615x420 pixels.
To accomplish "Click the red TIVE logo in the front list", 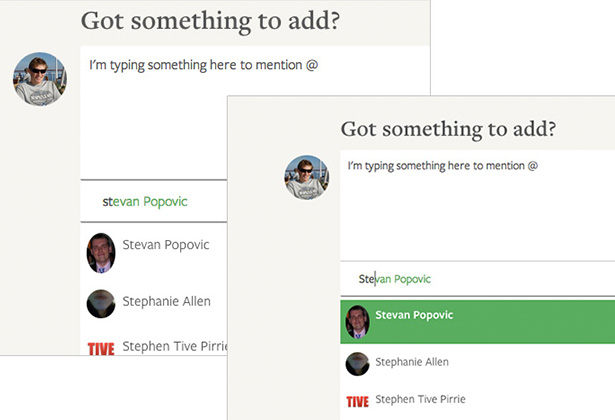I will click(357, 402).
